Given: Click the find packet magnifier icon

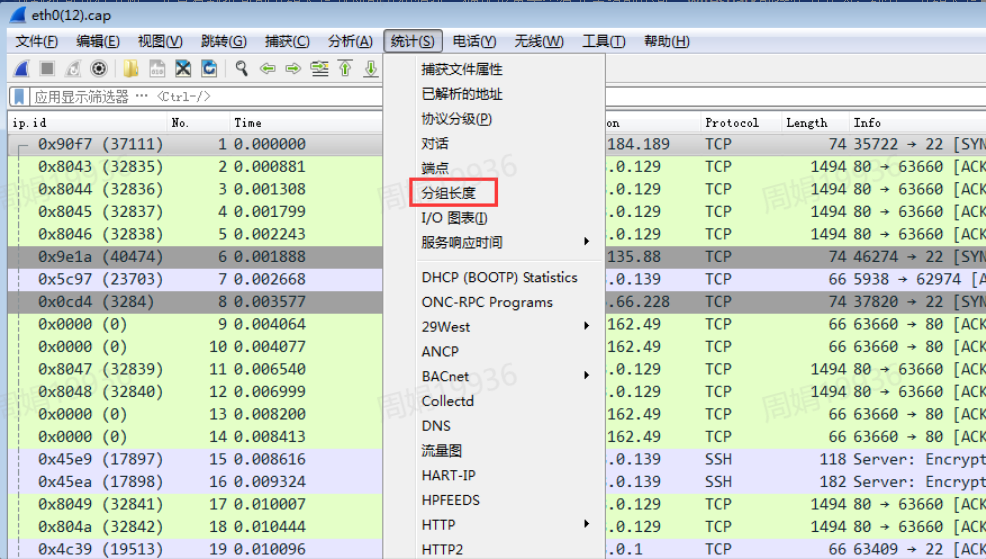Looking at the screenshot, I should point(241,69).
